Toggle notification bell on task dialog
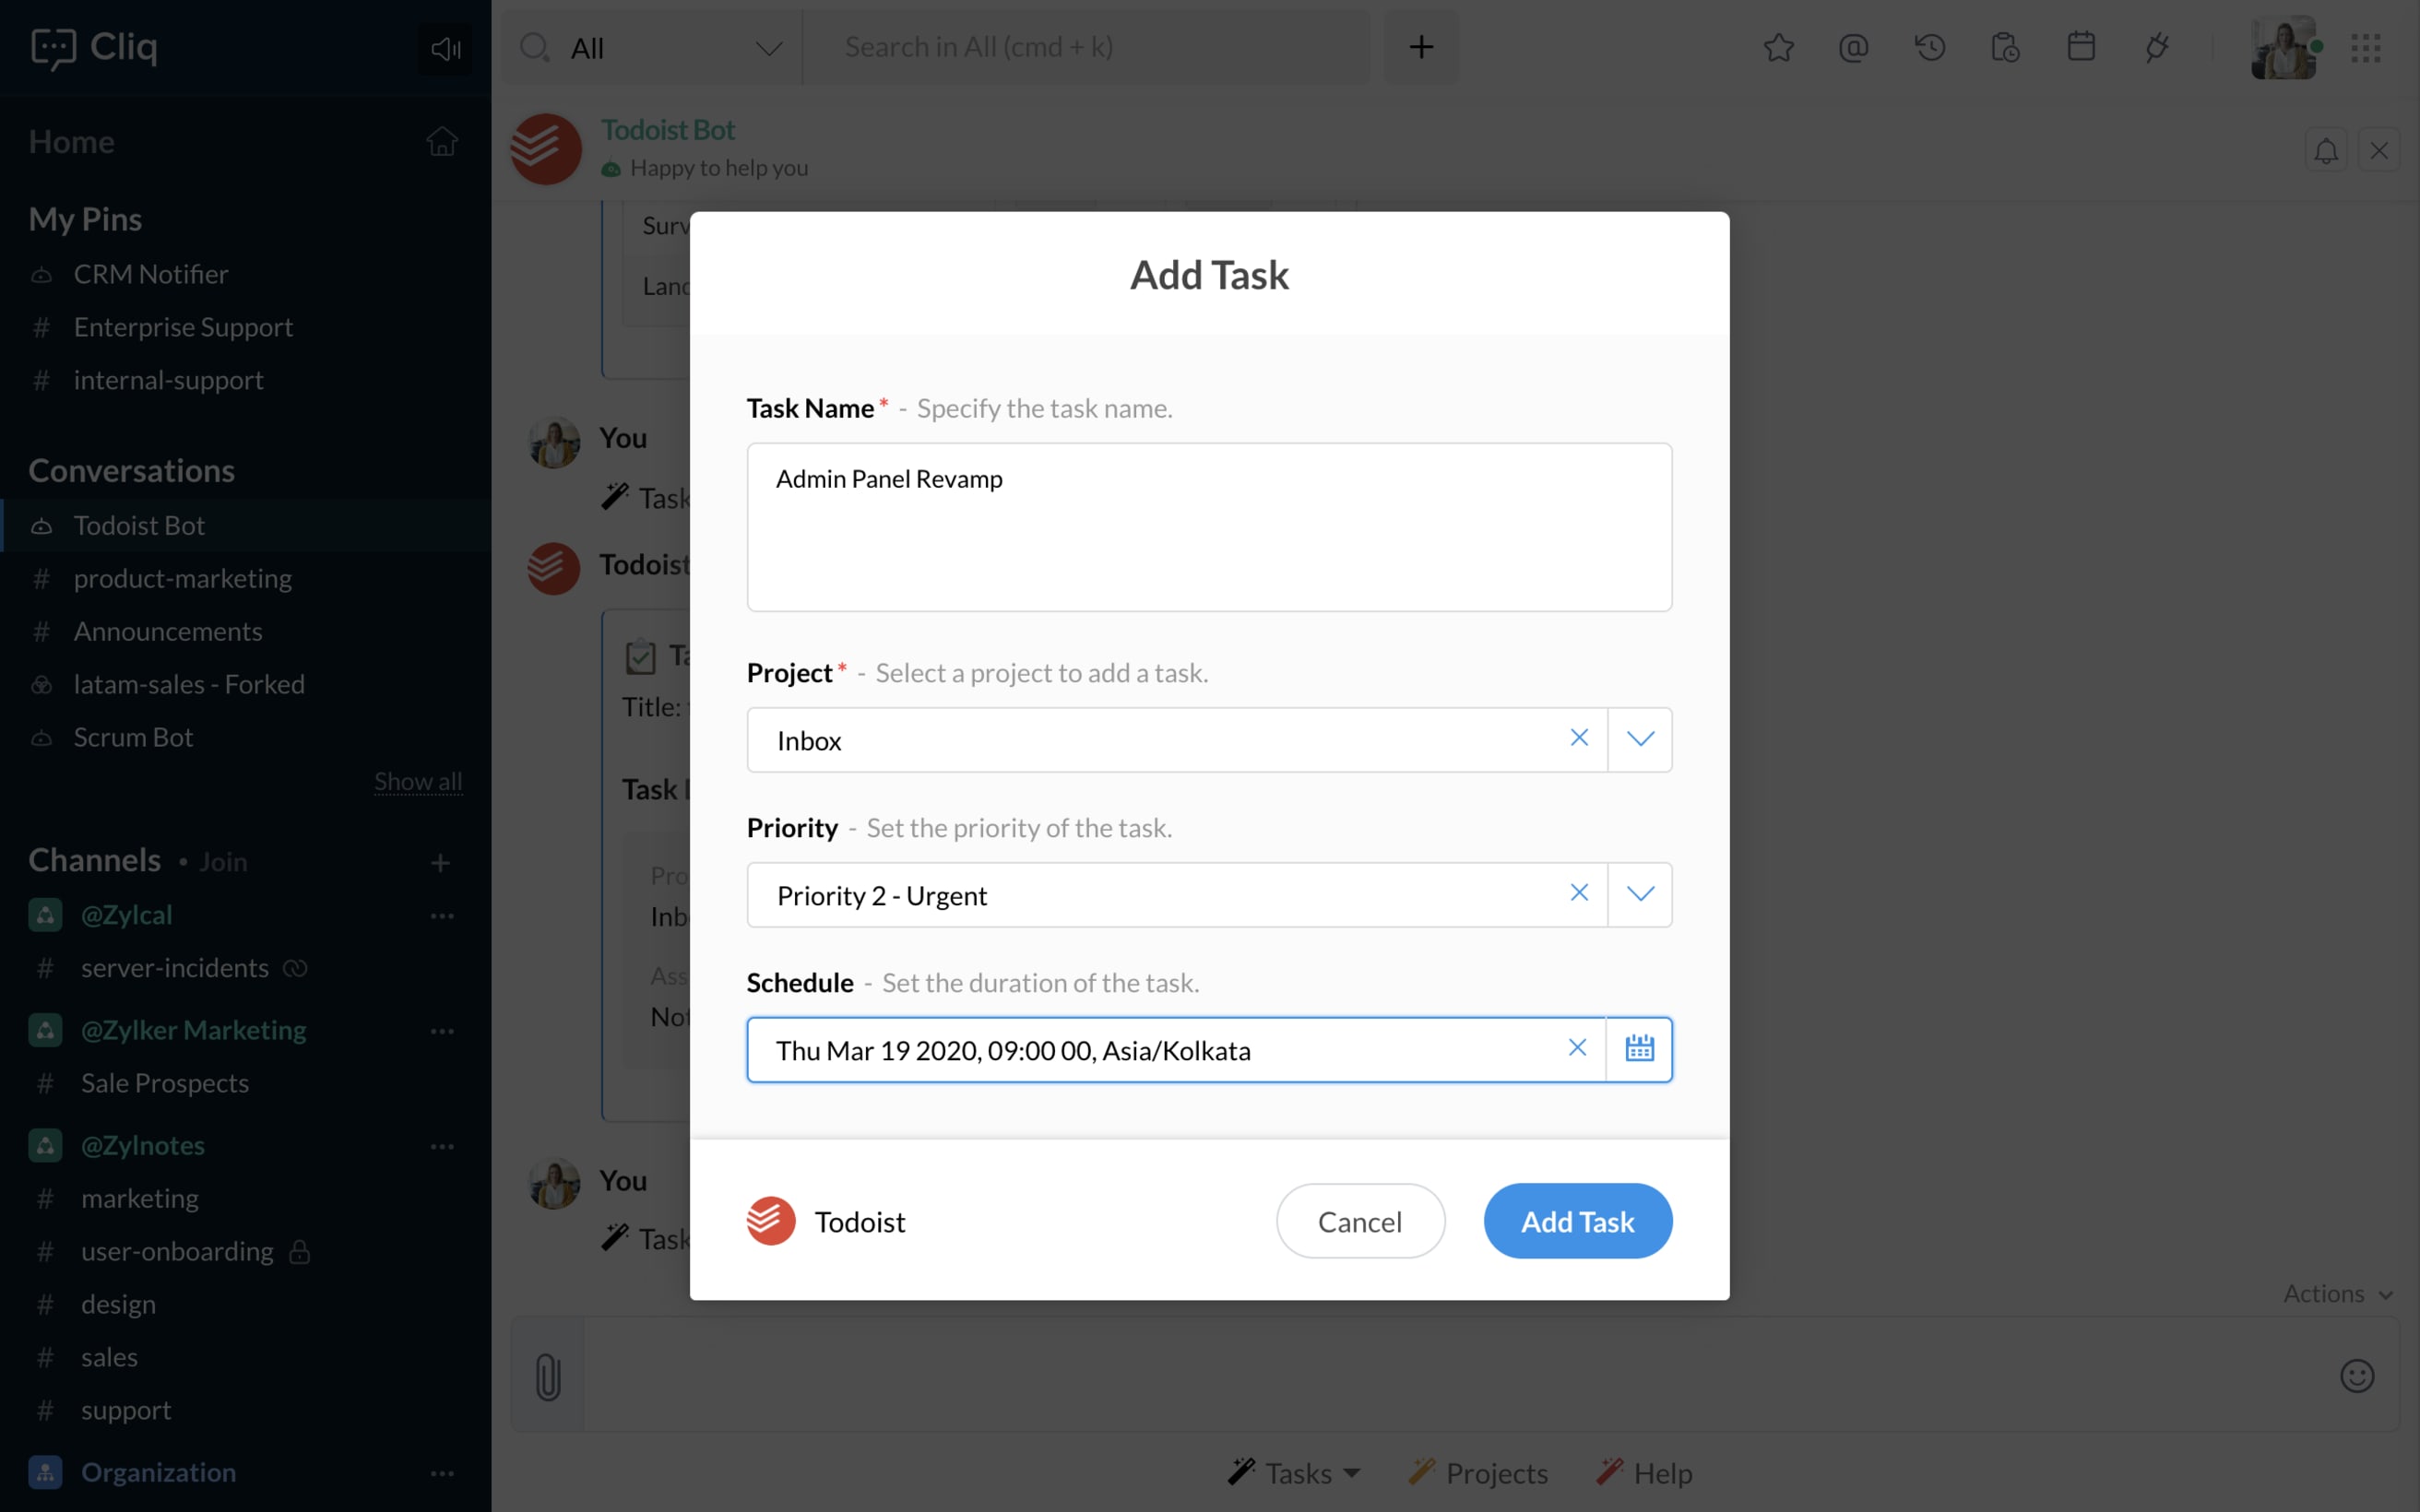The image size is (2420, 1512). (x=2326, y=149)
